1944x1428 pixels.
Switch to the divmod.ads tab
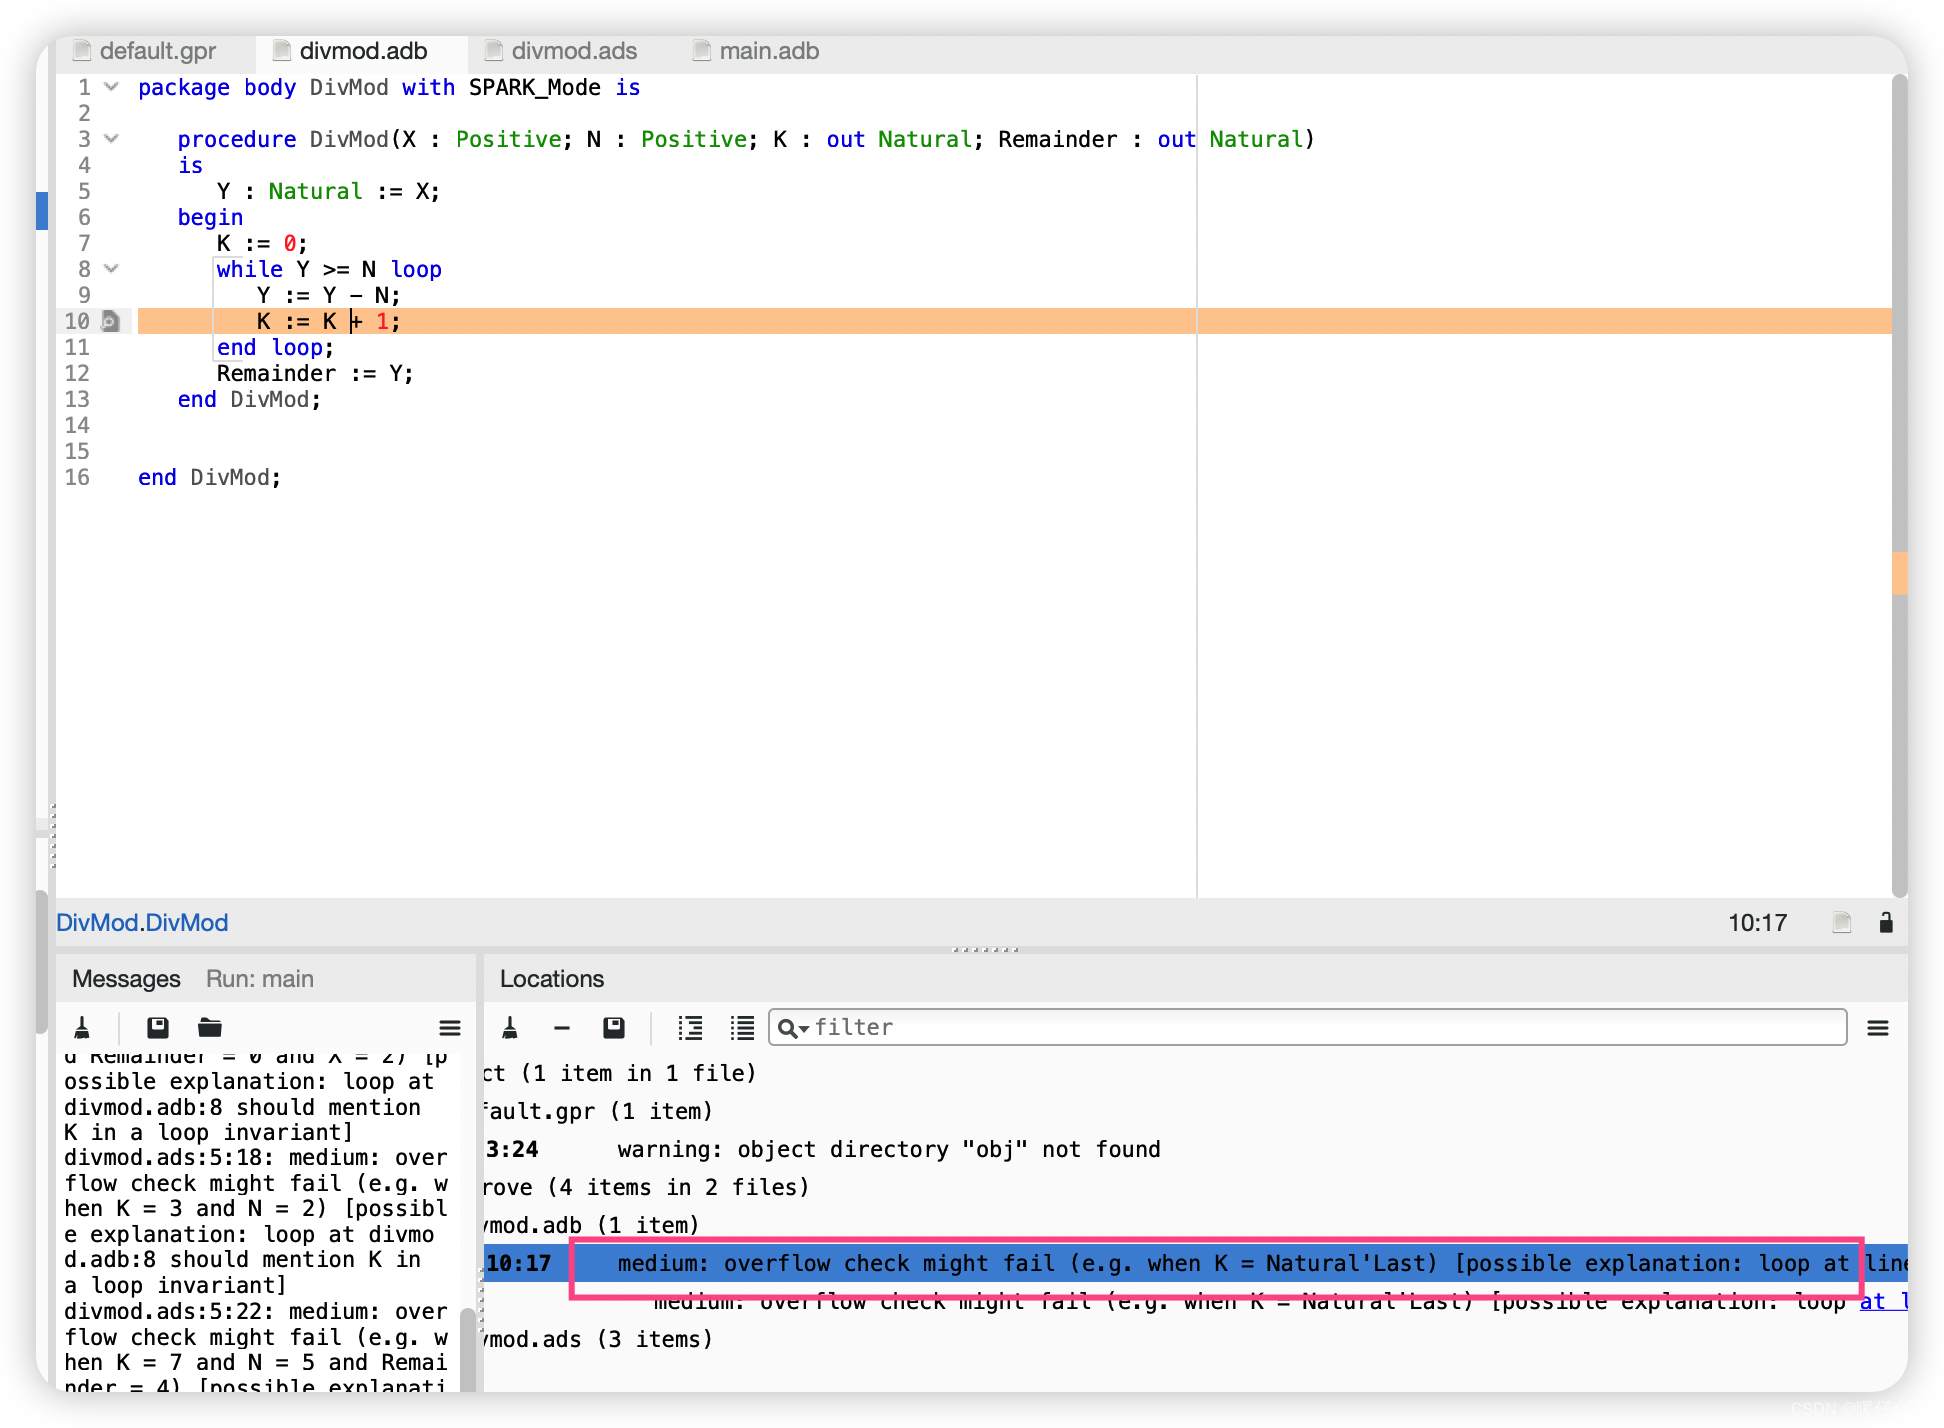click(573, 51)
